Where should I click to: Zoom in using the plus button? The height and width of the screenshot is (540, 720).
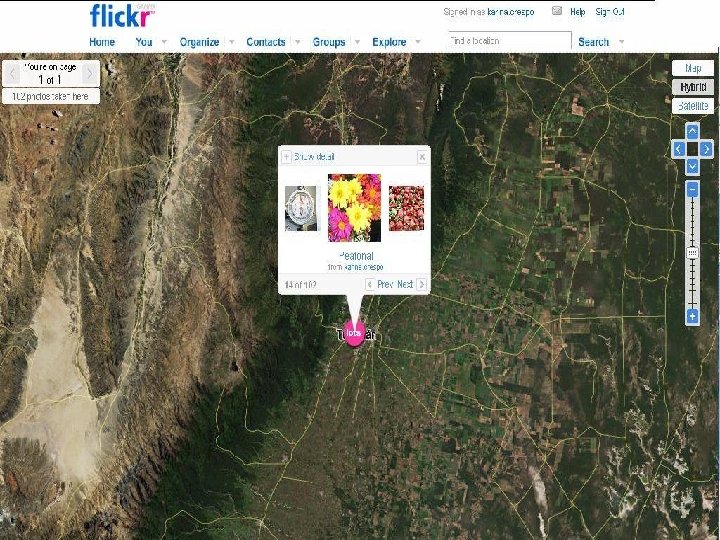point(692,316)
